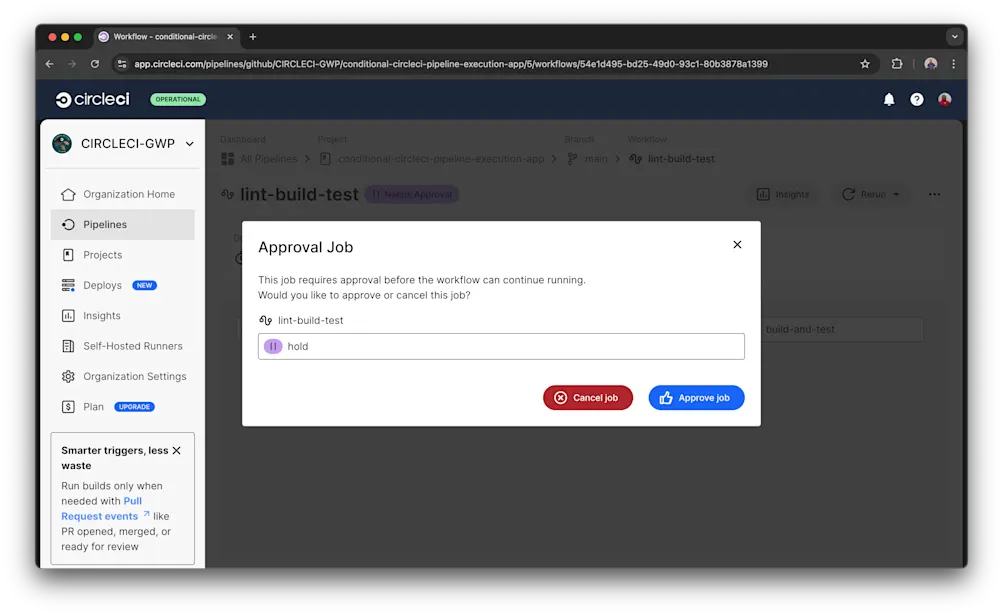Open the help question mark icon

(x=917, y=99)
